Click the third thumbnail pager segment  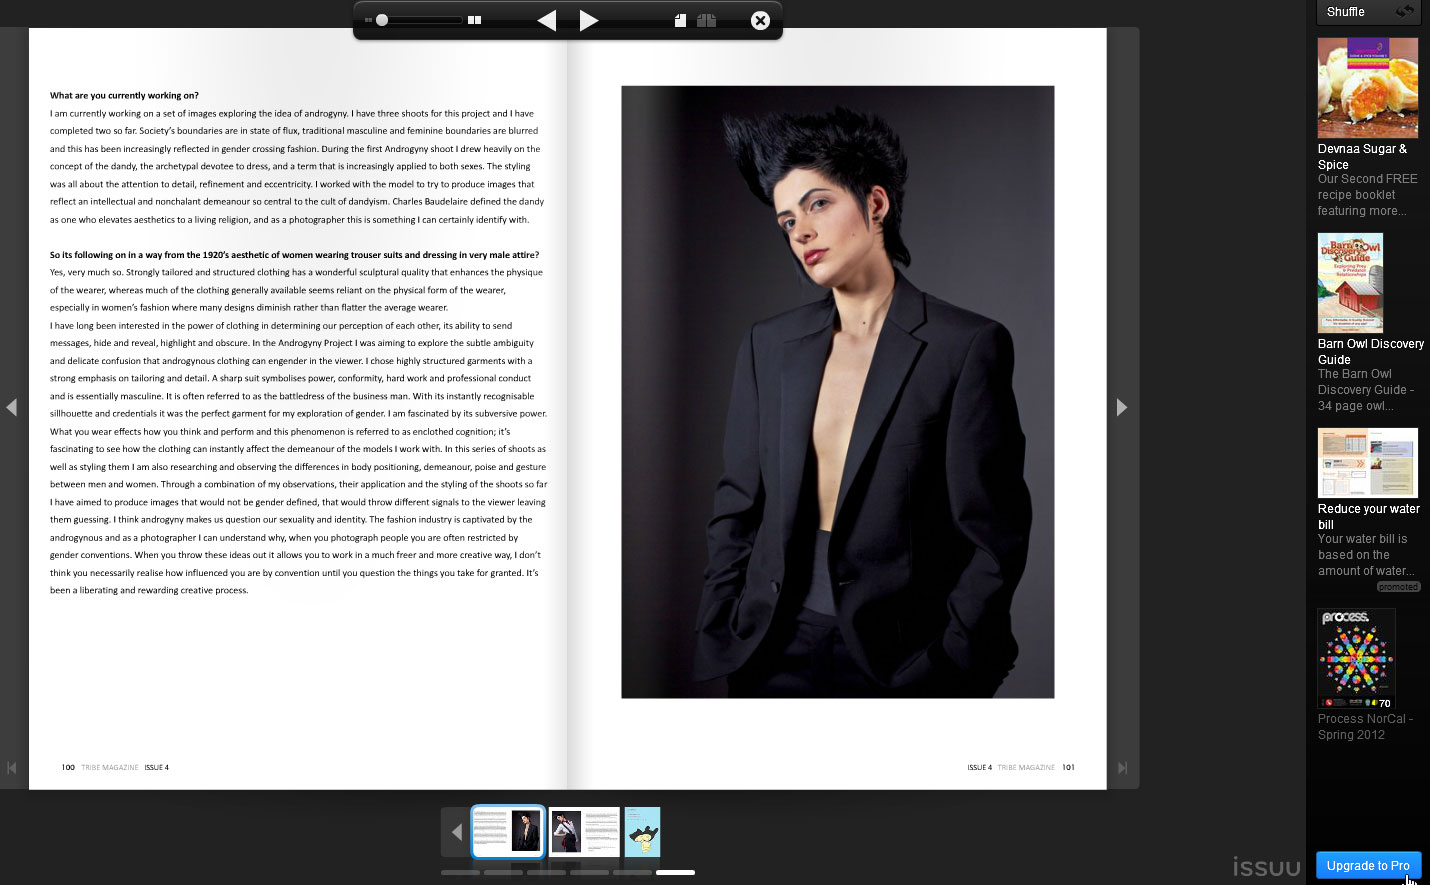[546, 873]
